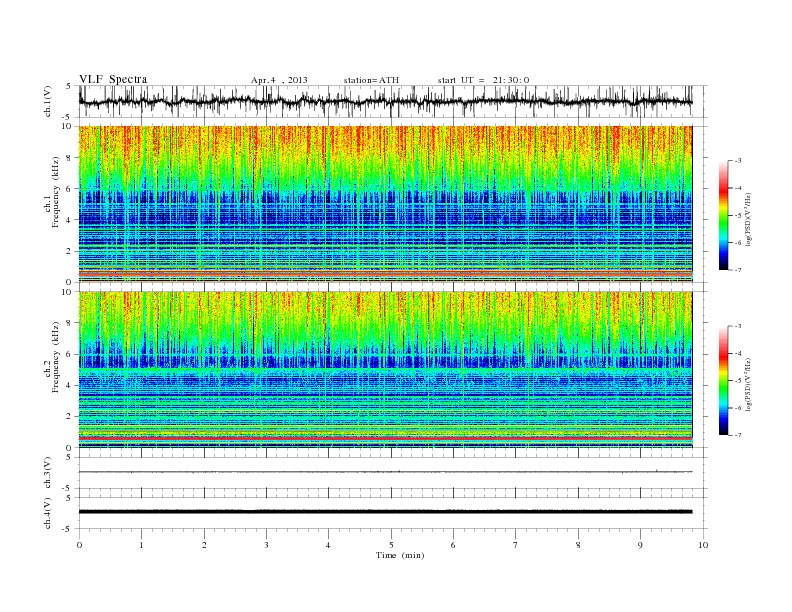
Task: Click the ch.2 frequency tick label "8"
Action: 69,323
